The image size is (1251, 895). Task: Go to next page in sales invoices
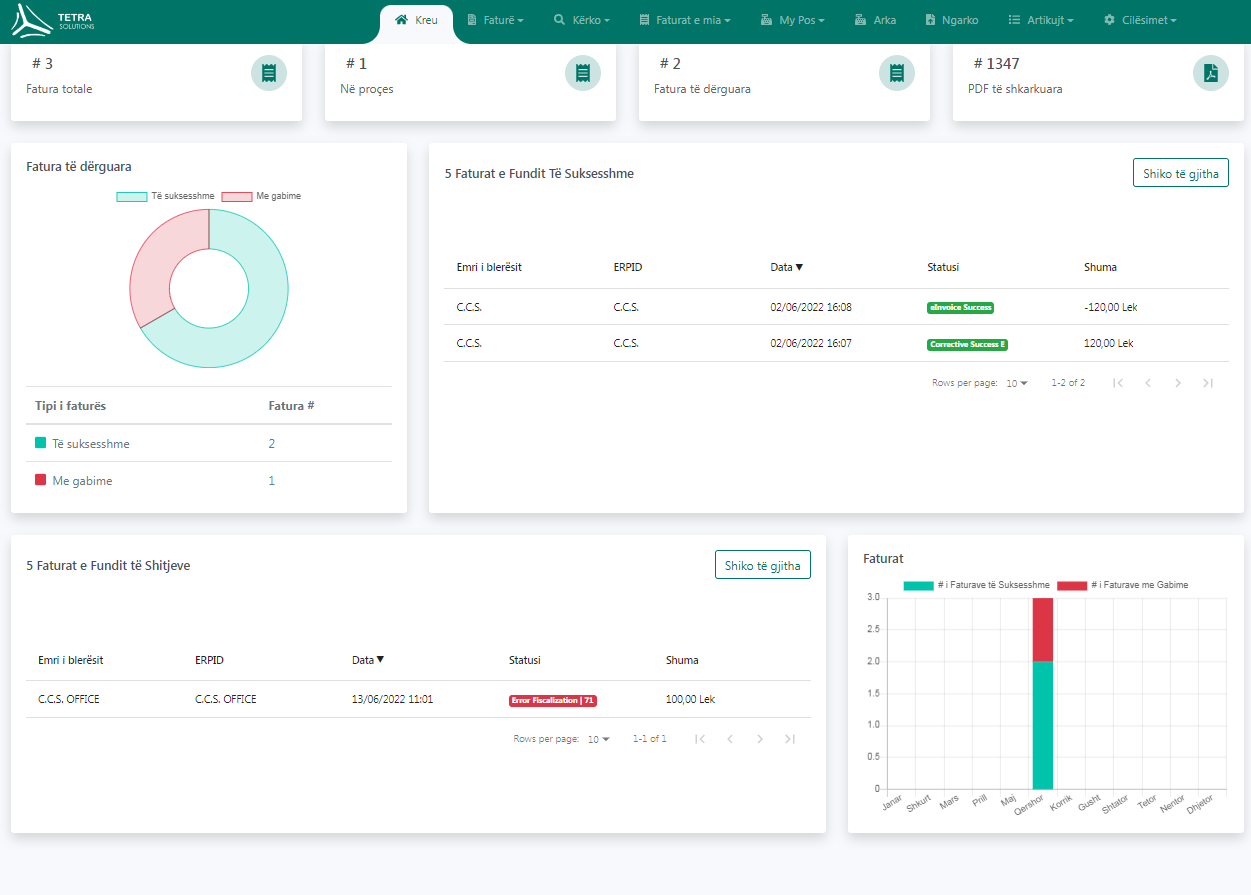pos(760,739)
